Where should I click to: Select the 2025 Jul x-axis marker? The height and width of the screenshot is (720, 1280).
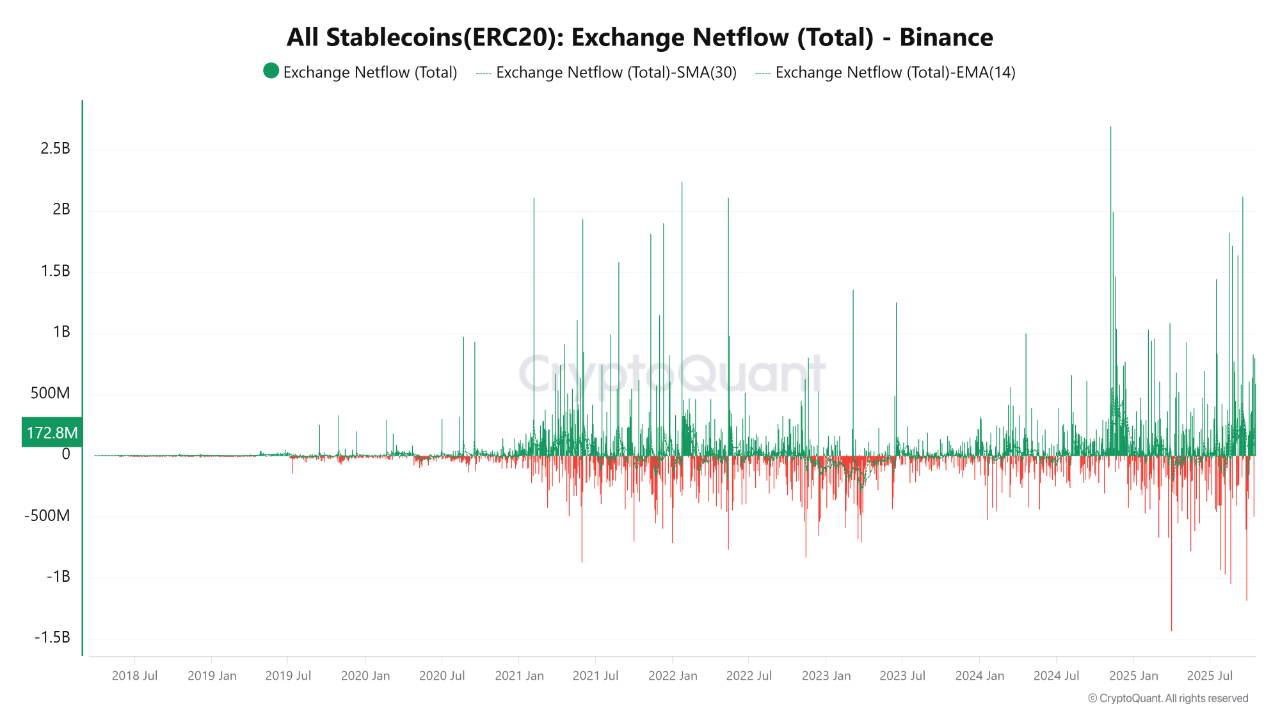coord(1210,676)
